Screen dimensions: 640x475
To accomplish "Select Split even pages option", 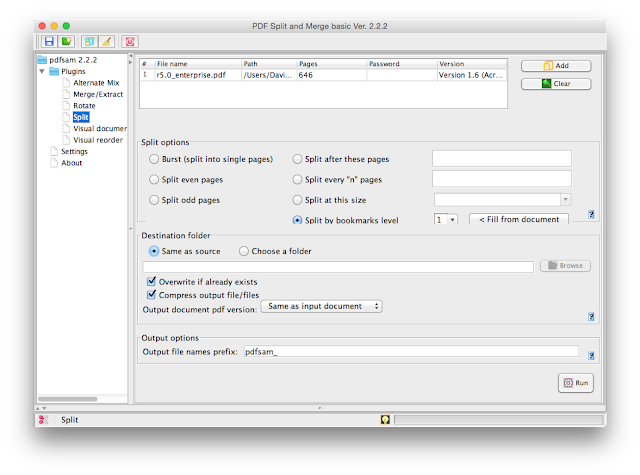I will [154, 180].
